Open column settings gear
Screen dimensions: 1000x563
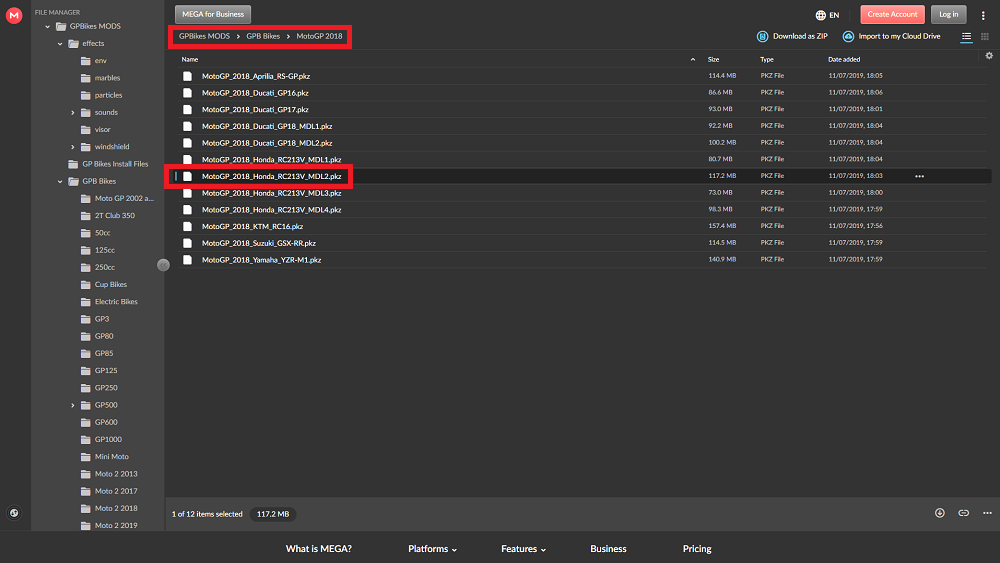click(989, 56)
